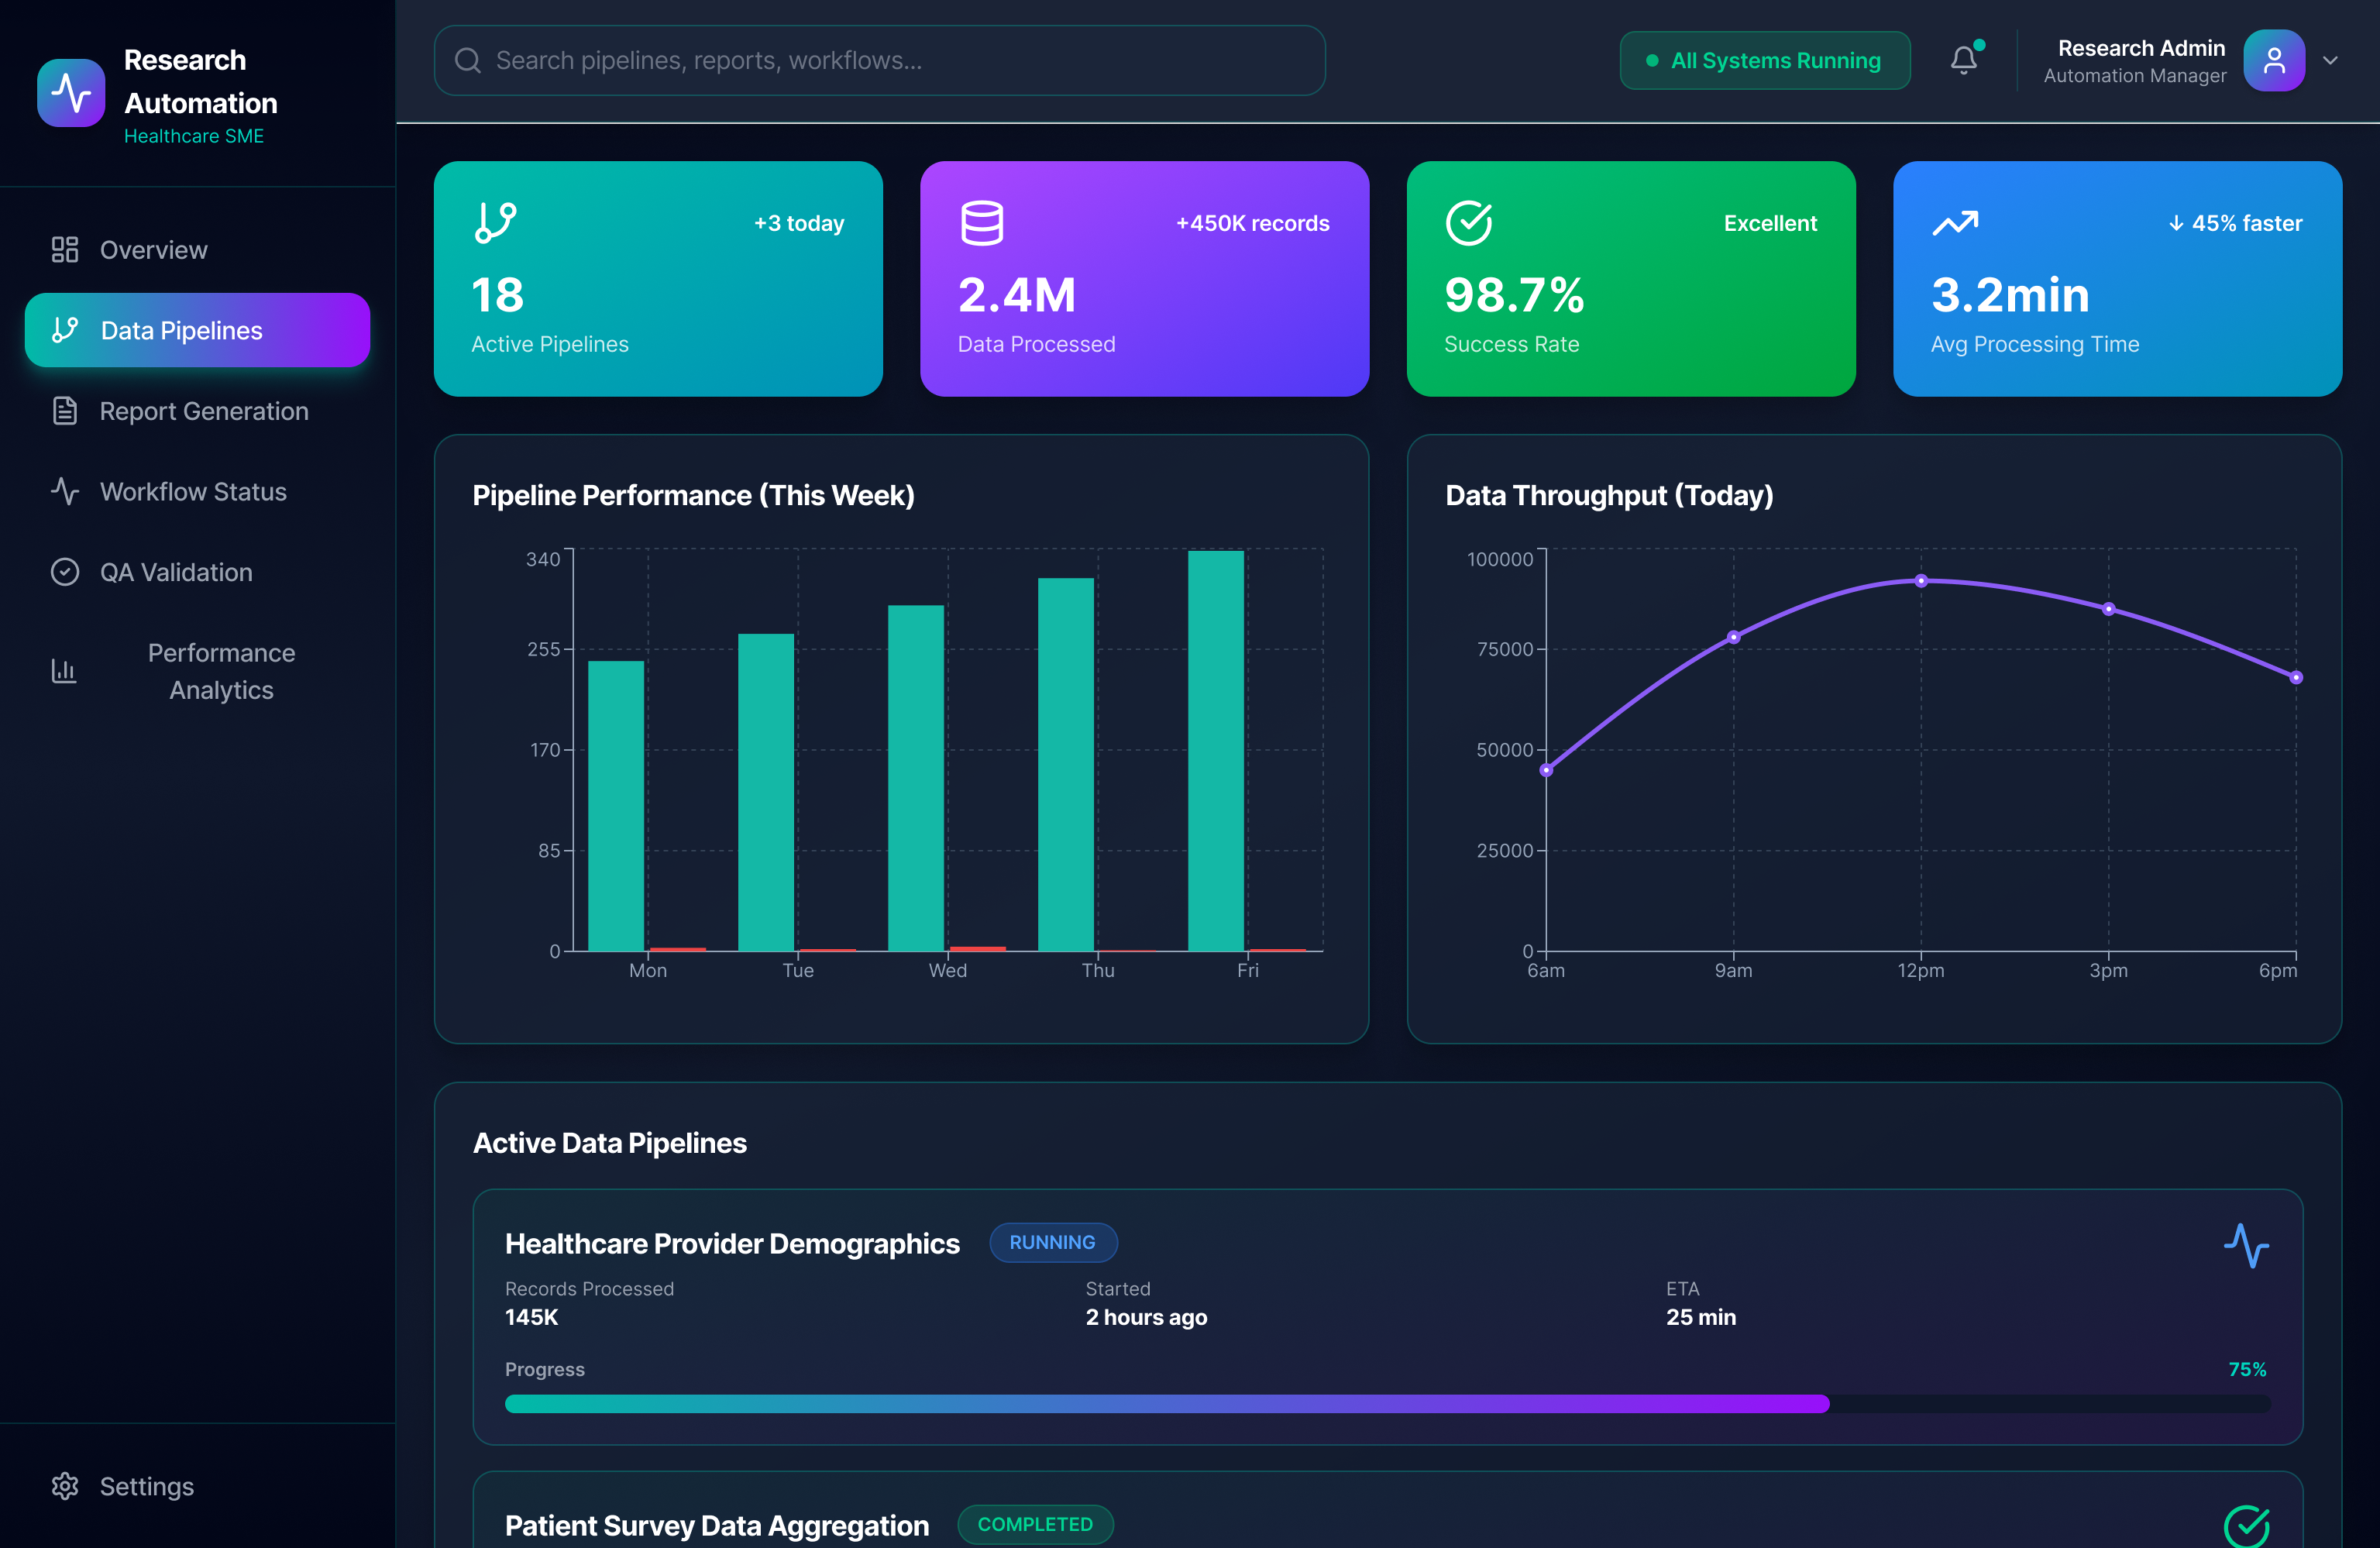This screenshot has width=2380, height=1548.
Task: Select the Data Pipelines branch icon
Action: [64, 330]
